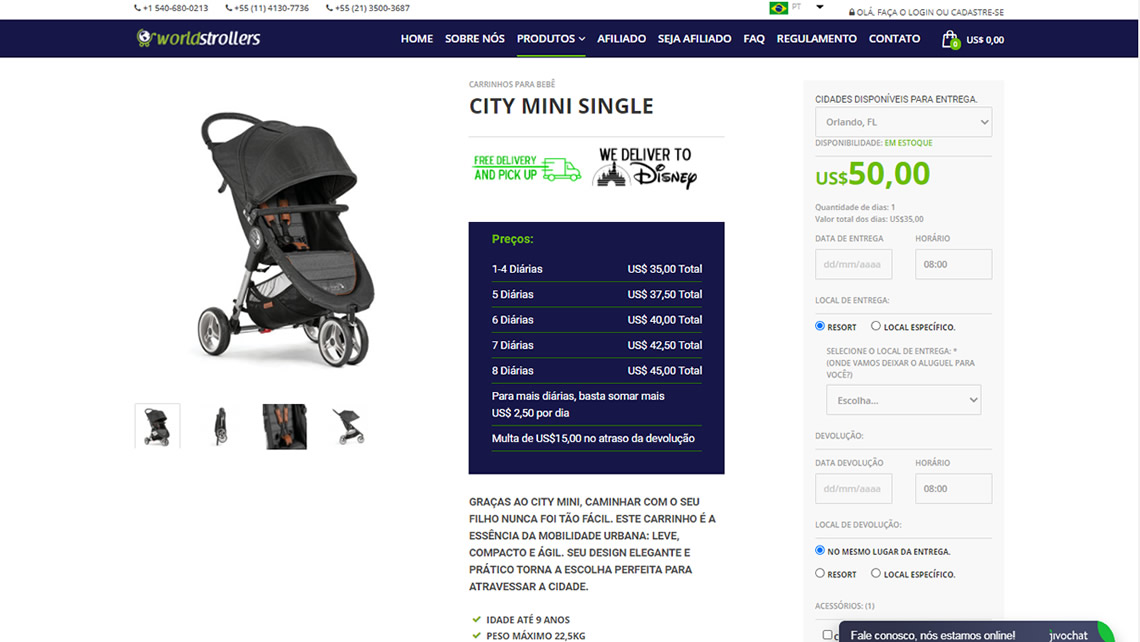Select No Mesmo Lugar da Entrega option
The image size is (1140, 642).
point(819,550)
